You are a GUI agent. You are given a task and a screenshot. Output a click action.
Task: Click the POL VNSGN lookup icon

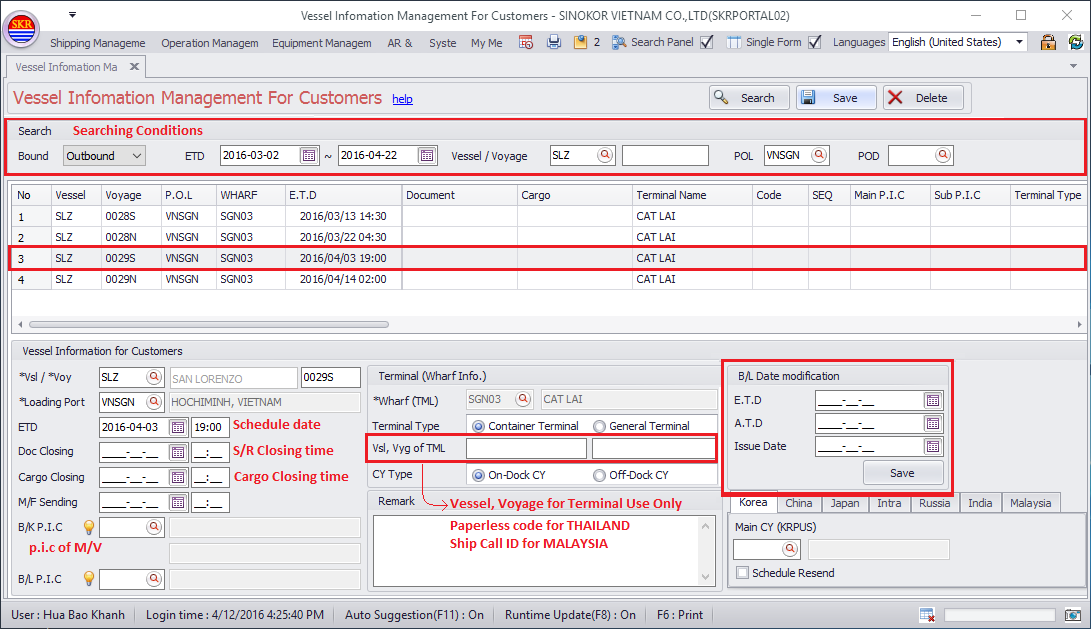click(x=819, y=155)
